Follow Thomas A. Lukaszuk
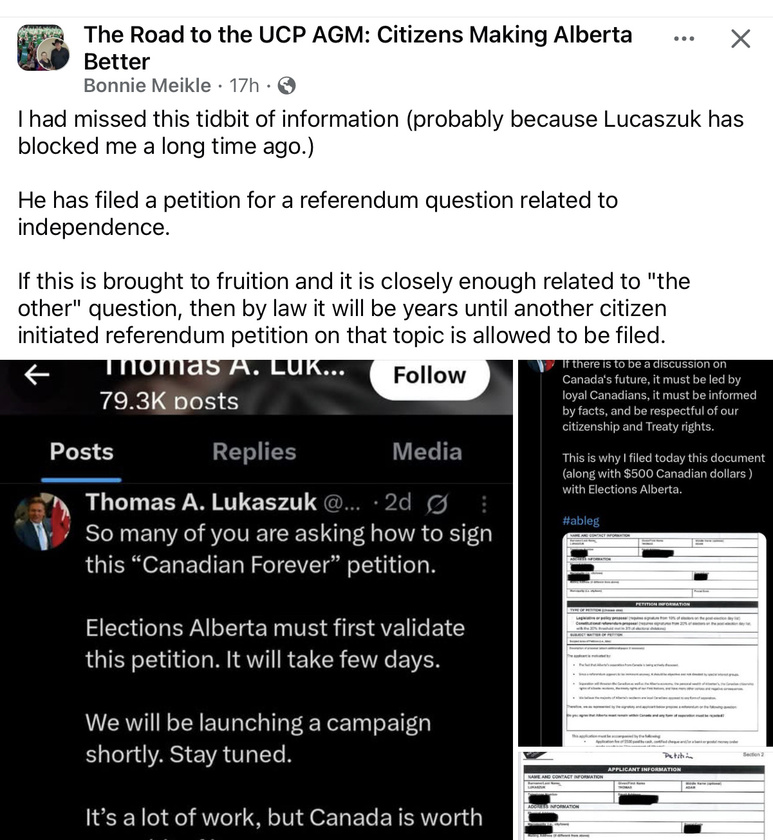Screen dimensions: 773x840 430,376
